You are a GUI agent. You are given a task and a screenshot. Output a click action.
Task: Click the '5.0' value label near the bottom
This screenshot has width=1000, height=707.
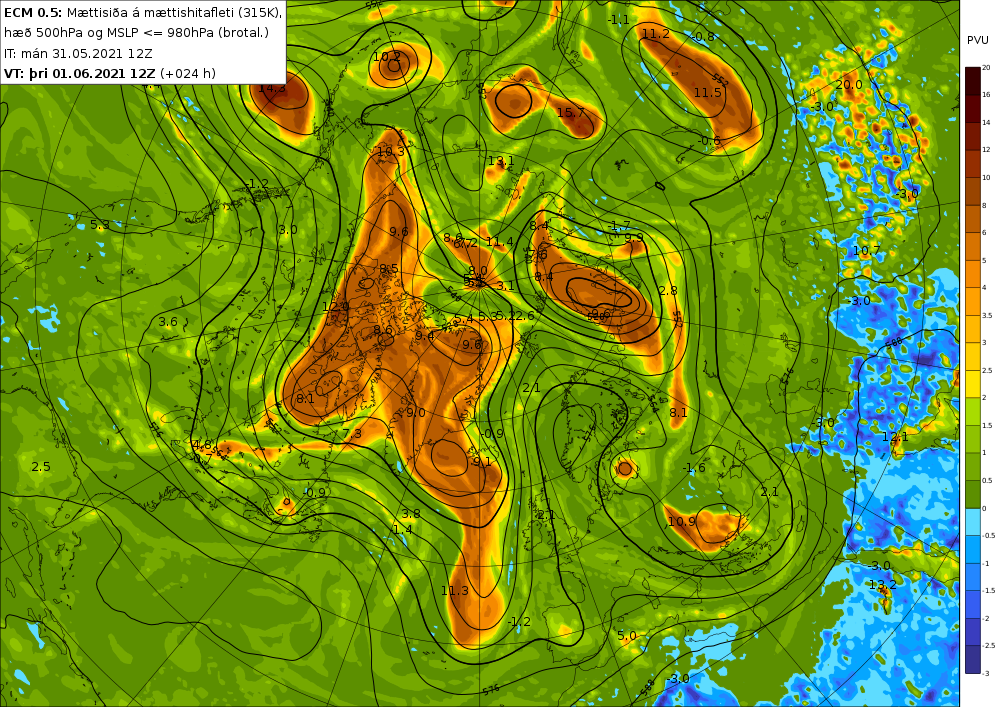pyautogui.click(x=627, y=636)
